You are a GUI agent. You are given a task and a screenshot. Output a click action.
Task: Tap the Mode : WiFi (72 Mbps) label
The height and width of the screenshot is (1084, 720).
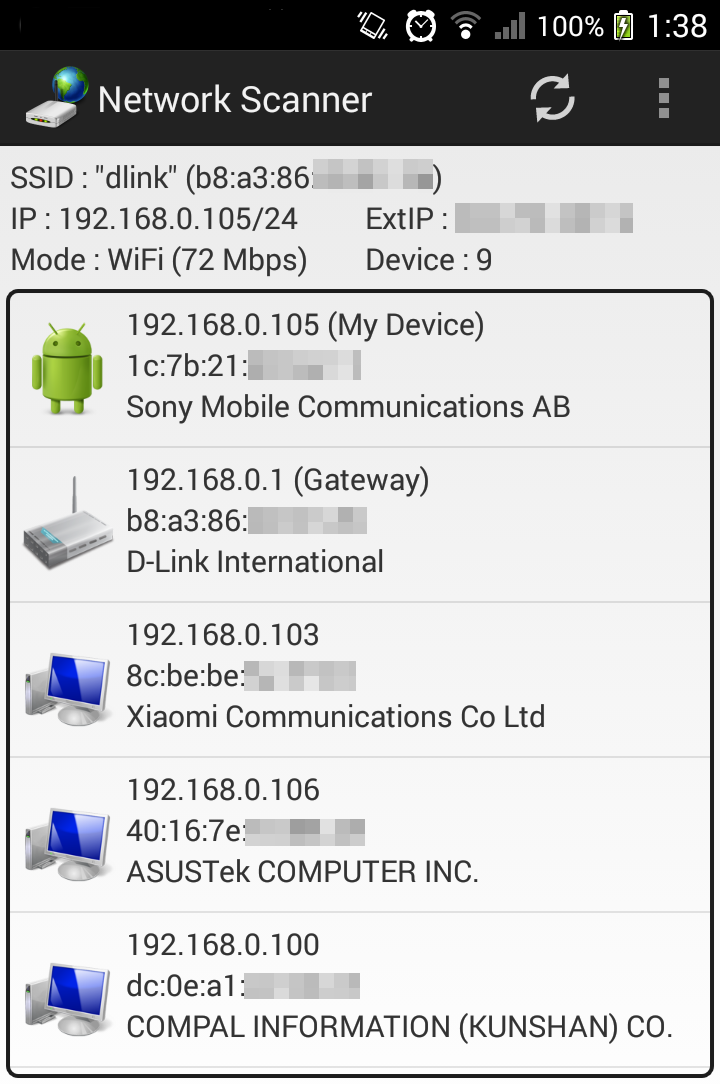(x=158, y=261)
